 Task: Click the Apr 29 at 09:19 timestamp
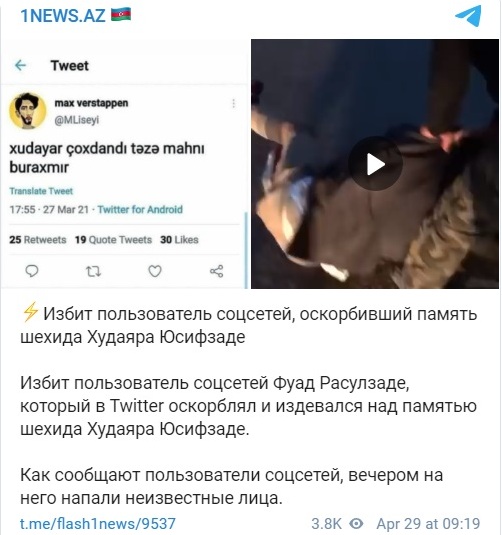coord(428,523)
